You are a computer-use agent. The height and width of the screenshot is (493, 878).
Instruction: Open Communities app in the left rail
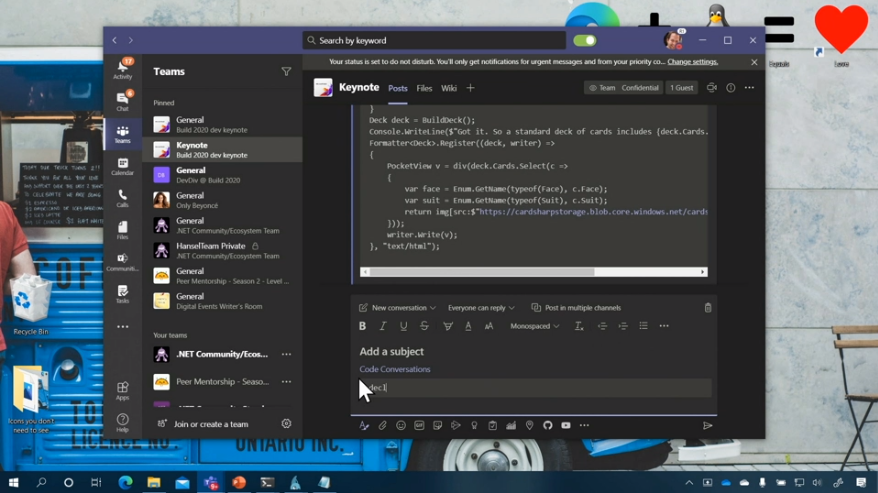[x=123, y=262]
